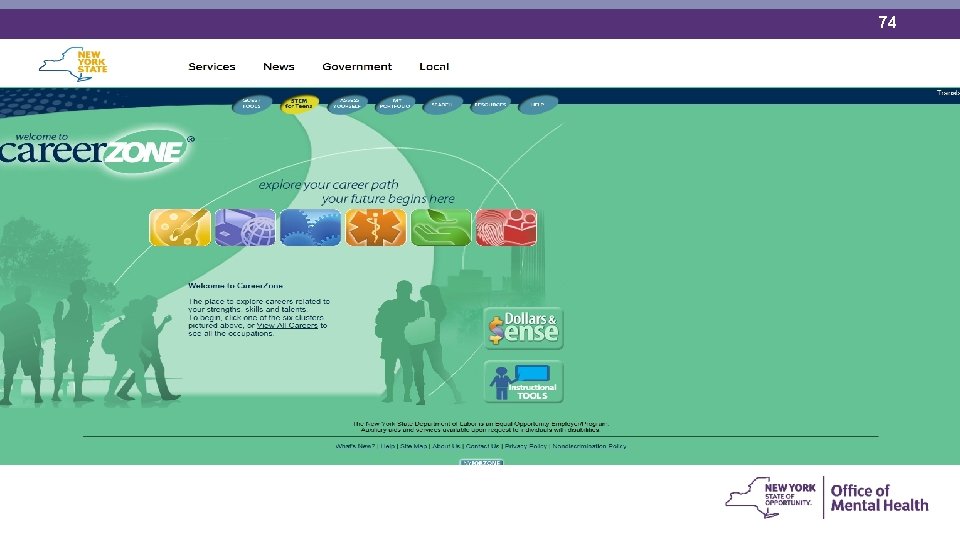This screenshot has height=540, width=960.
Task: Switch to the STEM for Teens tab
Action: coord(299,104)
